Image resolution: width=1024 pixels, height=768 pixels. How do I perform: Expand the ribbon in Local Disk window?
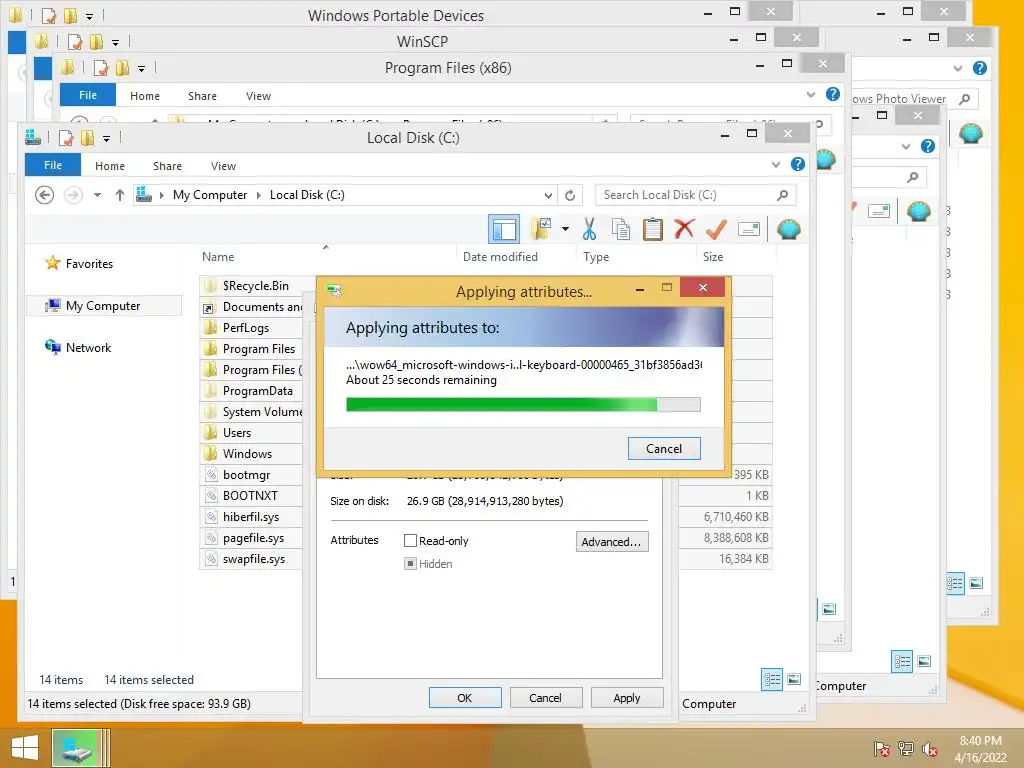click(x=776, y=165)
